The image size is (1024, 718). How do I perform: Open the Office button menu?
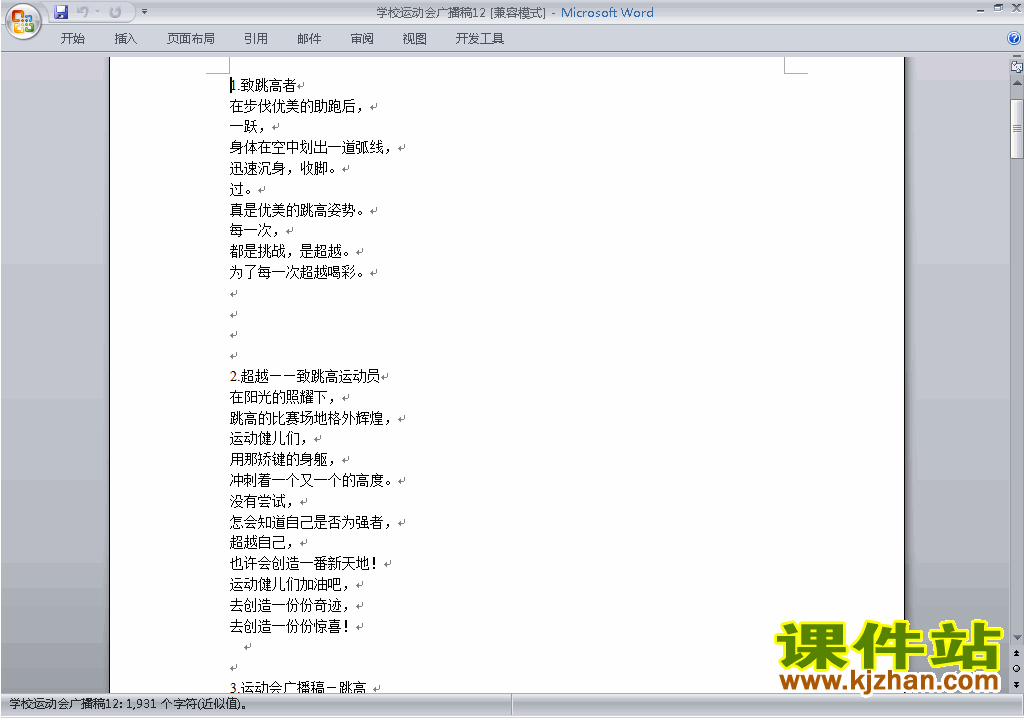[x=23, y=22]
